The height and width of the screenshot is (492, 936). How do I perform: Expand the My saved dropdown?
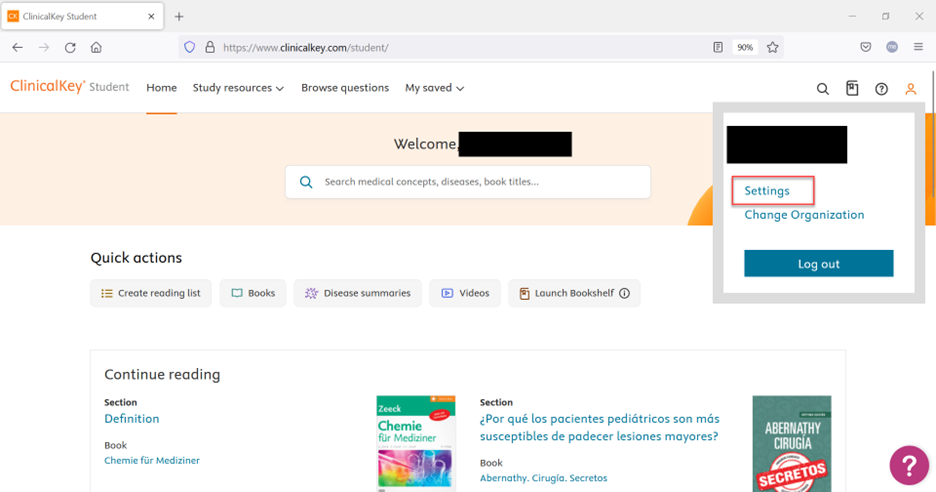click(434, 88)
